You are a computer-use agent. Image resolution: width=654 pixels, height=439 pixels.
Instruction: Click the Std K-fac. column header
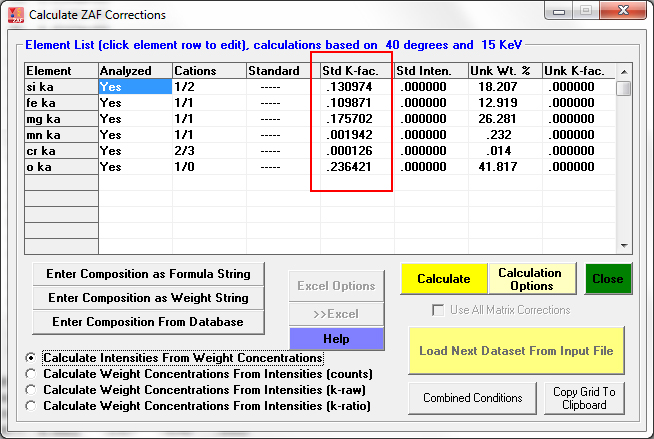click(x=356, y=71)
